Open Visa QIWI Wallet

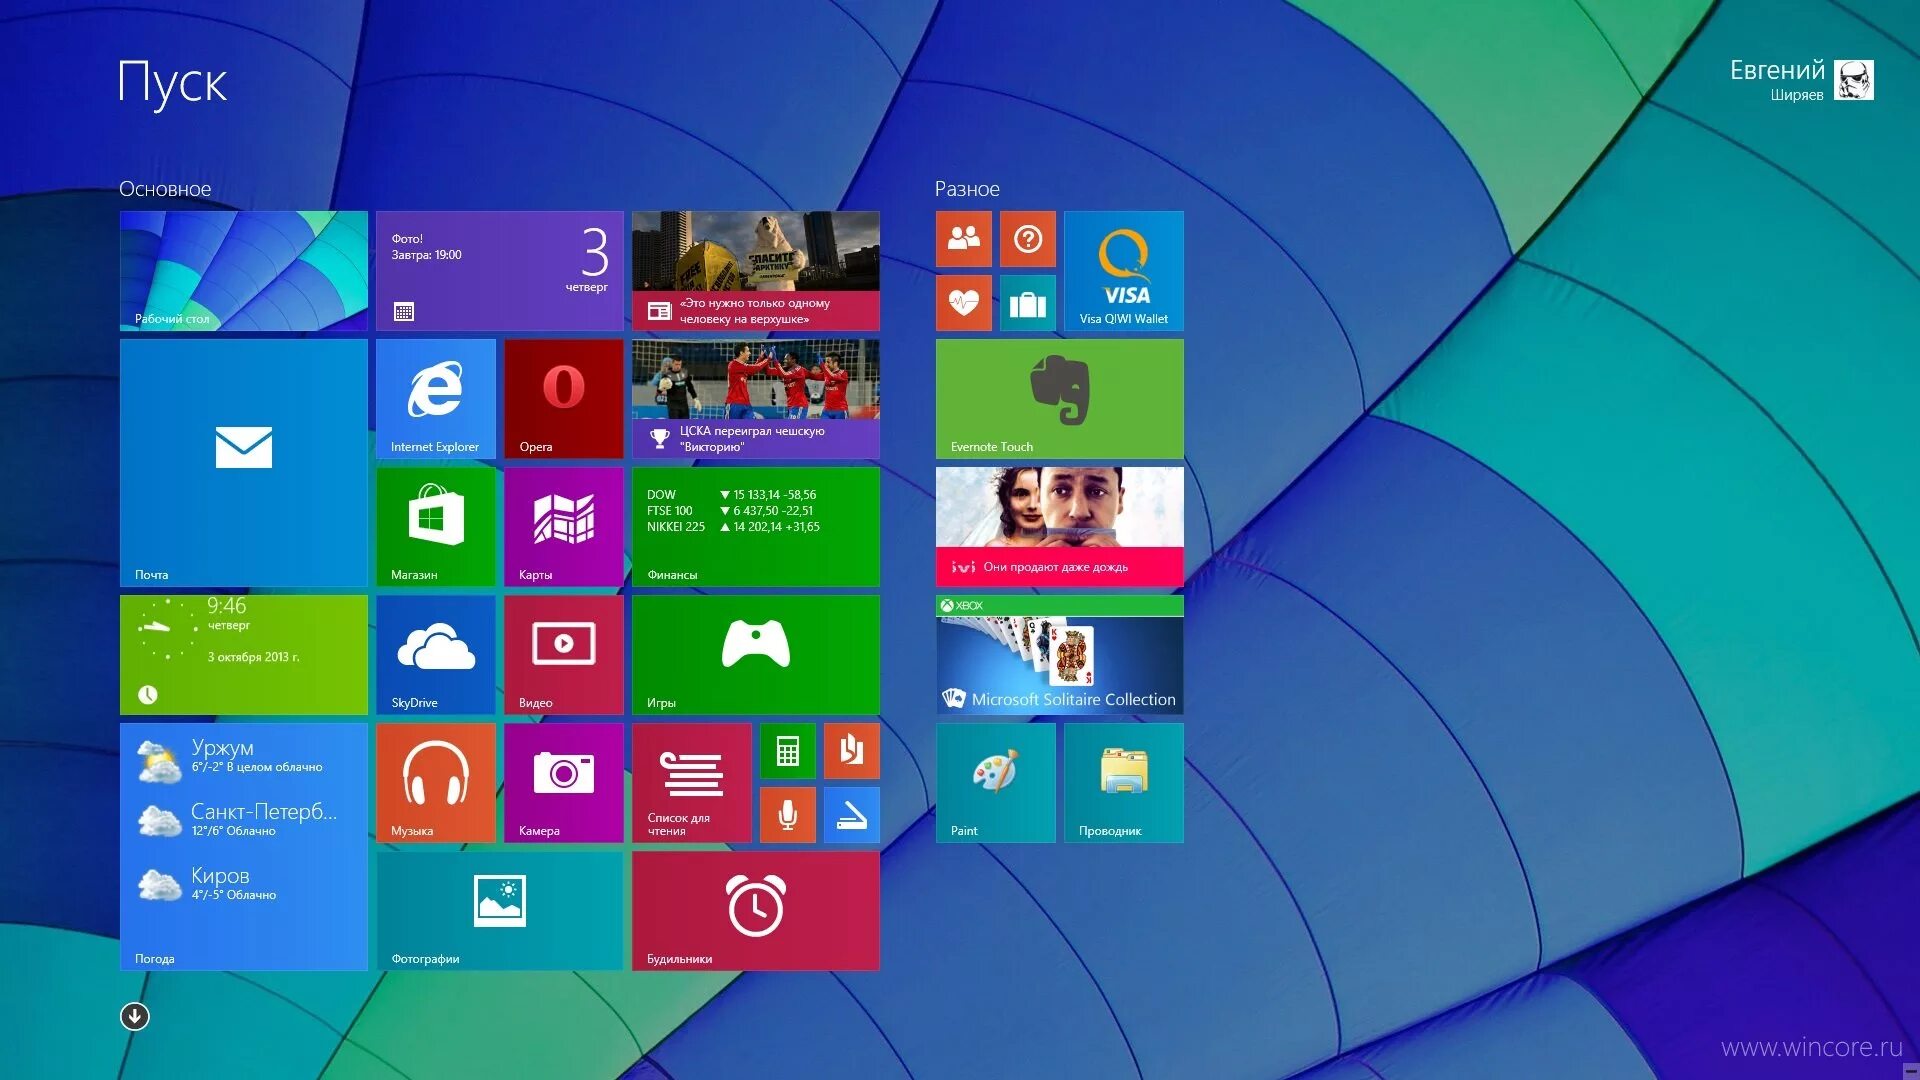tap(1123, 270)
